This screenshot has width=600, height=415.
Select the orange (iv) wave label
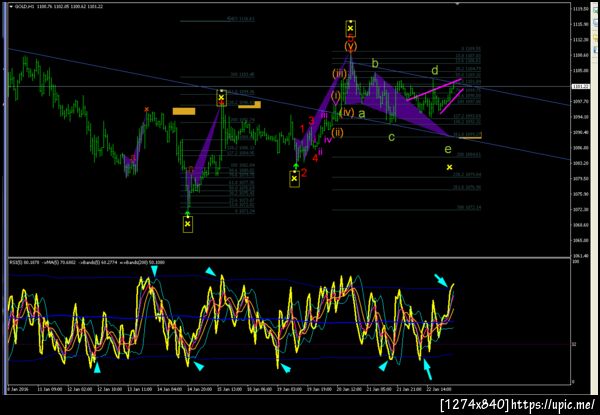click(347, 113)
